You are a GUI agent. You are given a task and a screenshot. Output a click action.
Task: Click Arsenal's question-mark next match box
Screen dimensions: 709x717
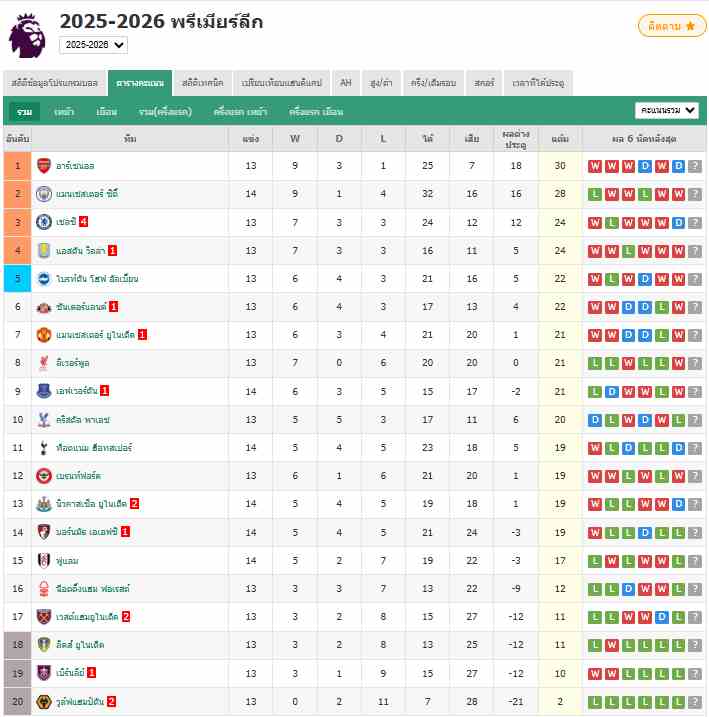(x=695, y=166)
